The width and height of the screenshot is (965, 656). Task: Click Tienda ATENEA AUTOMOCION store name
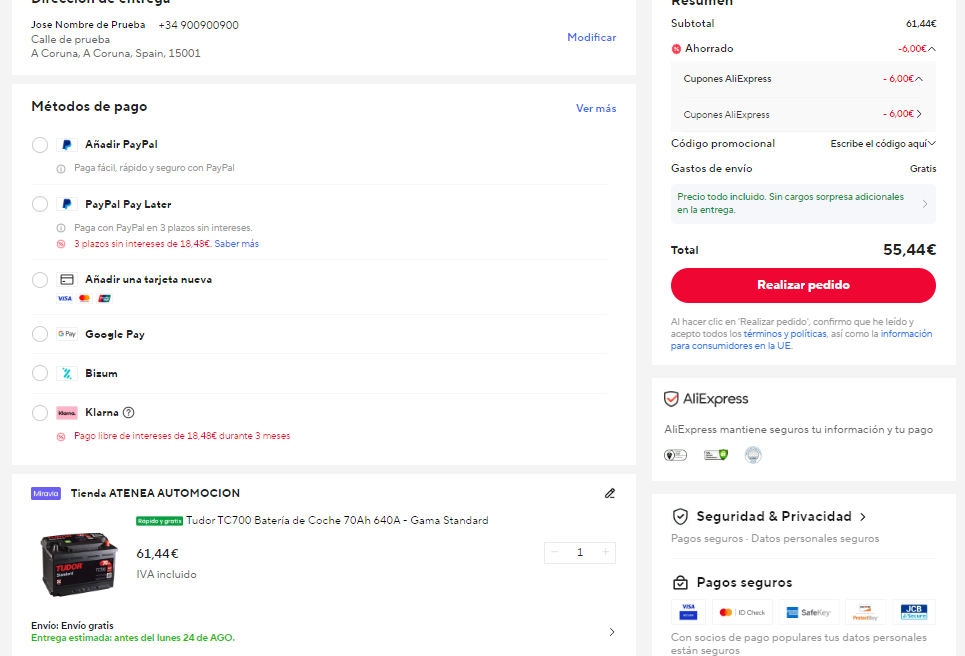(x=155, y=493)
